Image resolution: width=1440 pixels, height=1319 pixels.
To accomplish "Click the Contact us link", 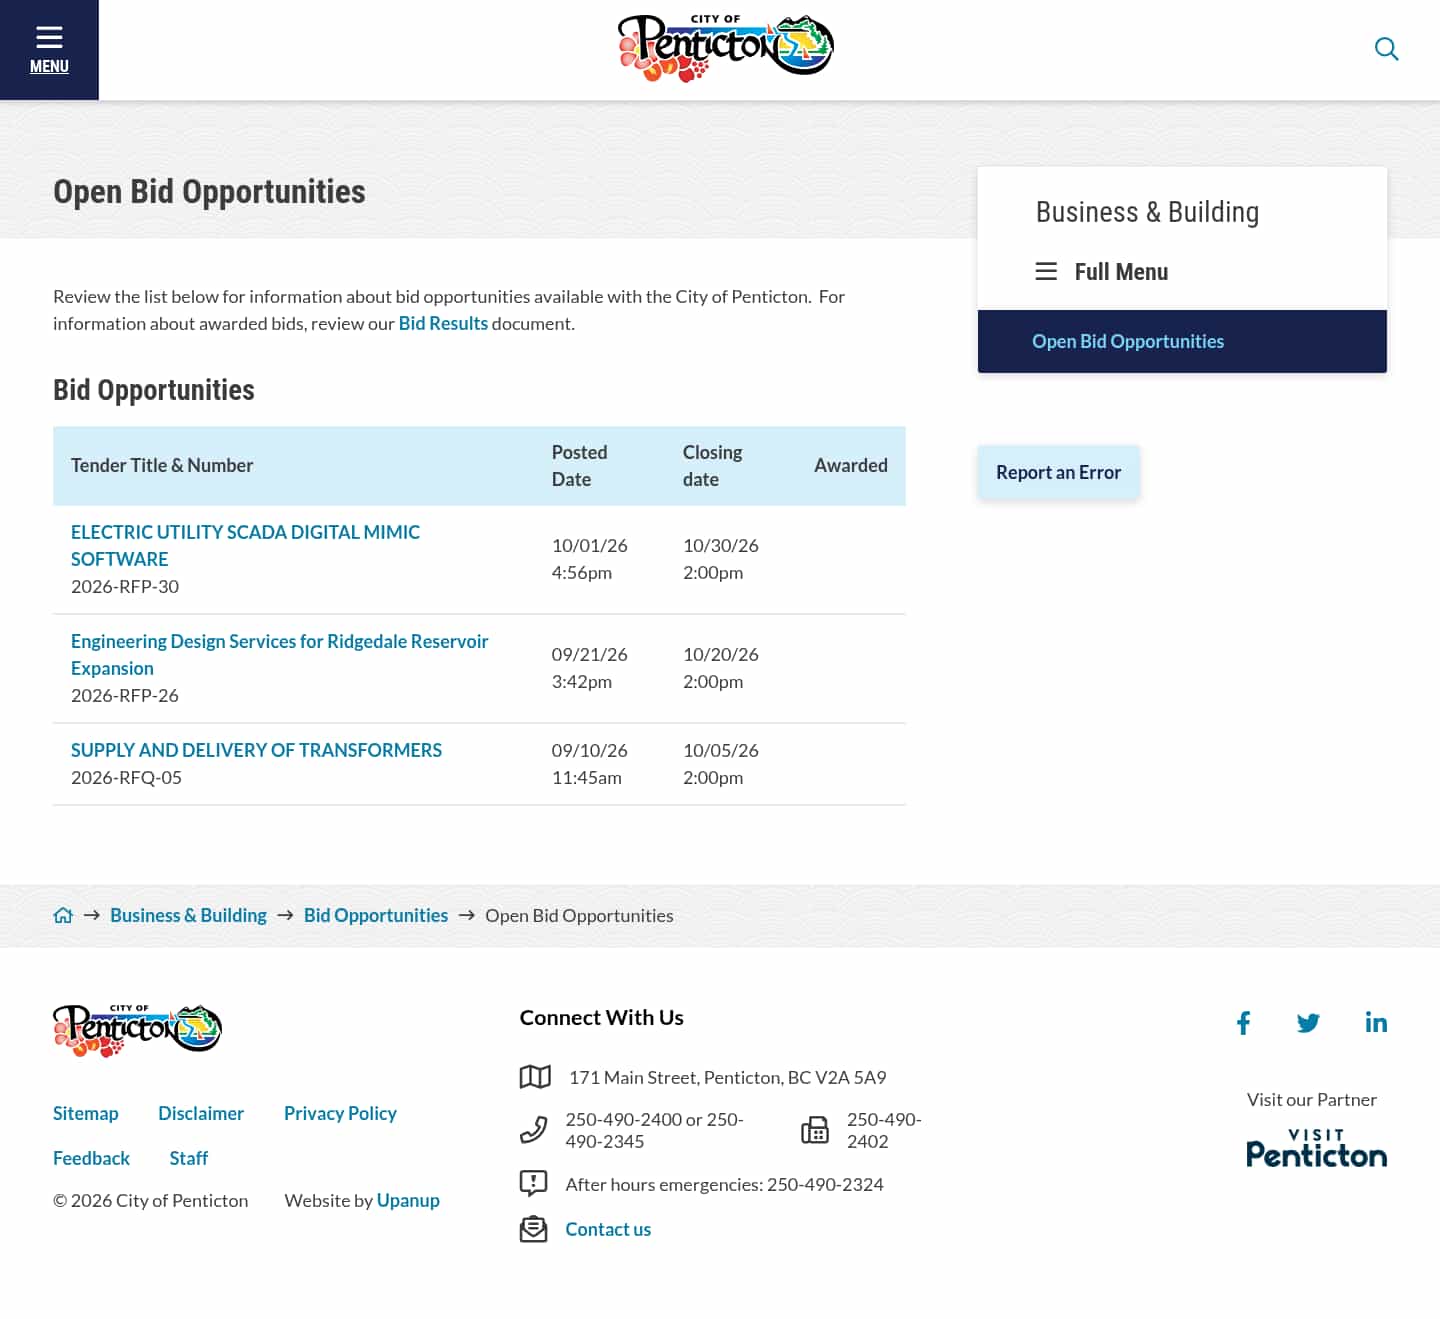I will 608,1229.
